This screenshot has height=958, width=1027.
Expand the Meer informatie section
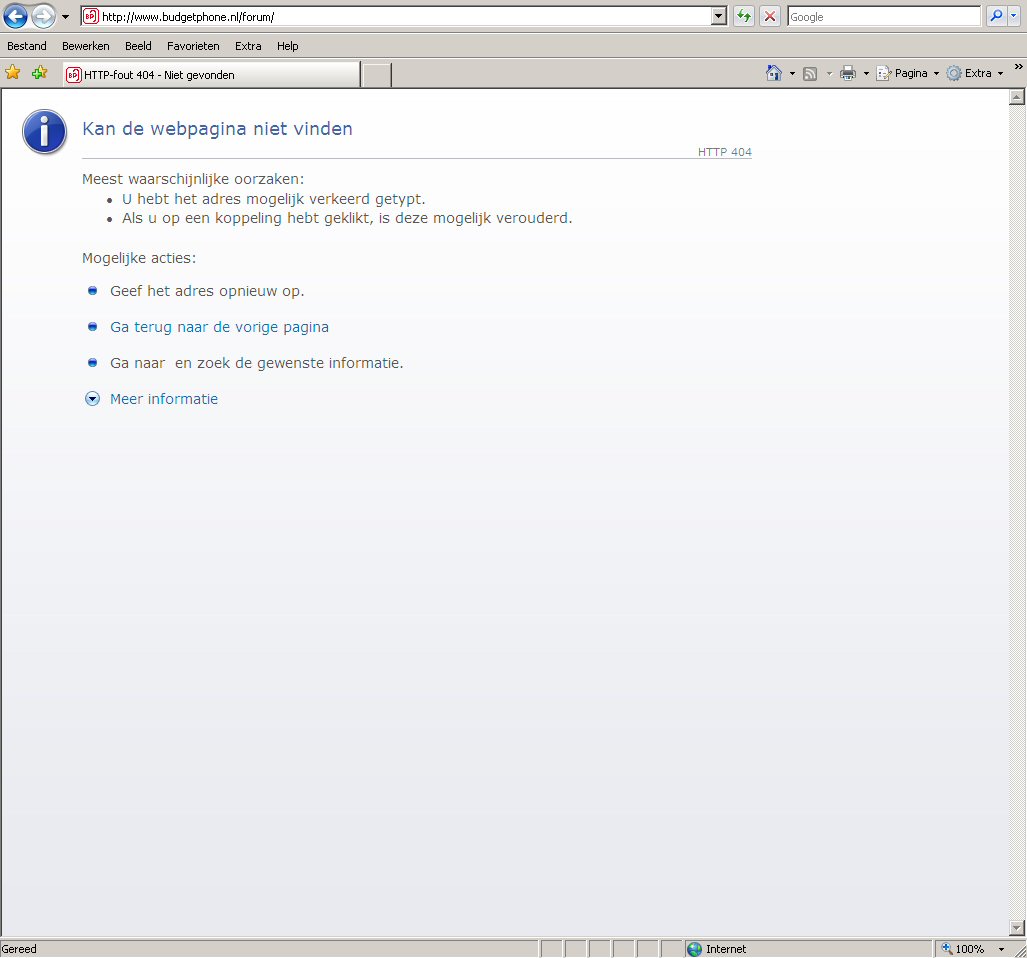point(163,399)
